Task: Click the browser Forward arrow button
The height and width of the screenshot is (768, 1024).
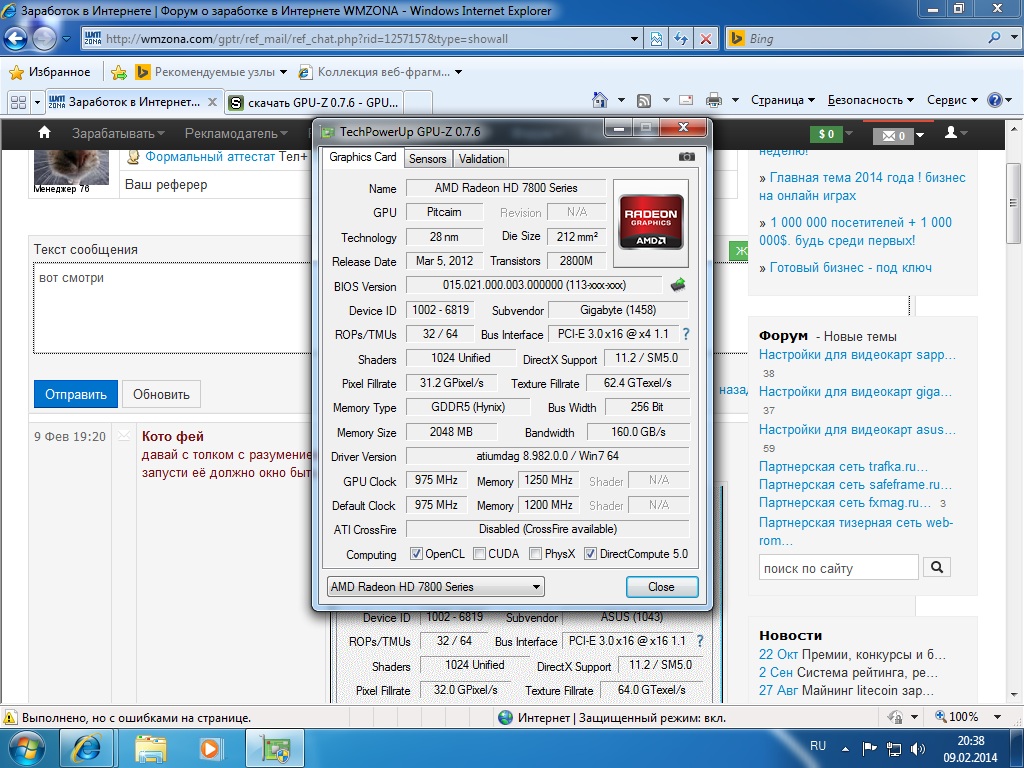Action: coord(44,39)
